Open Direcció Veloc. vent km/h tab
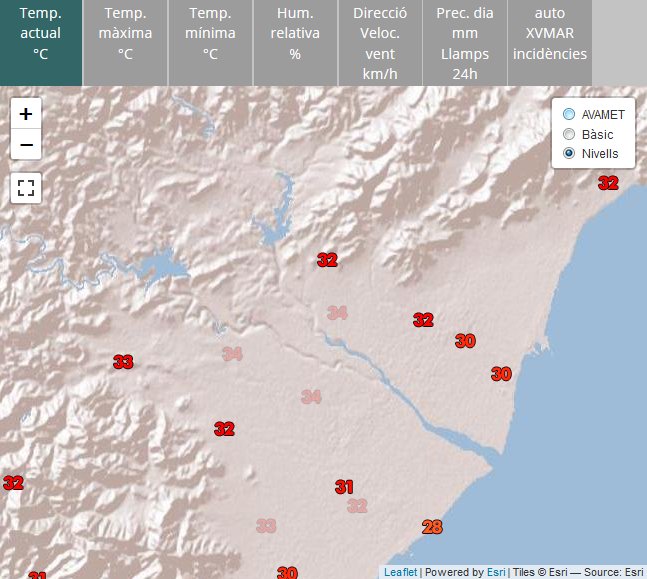The height and width of the screenshot is (579, 647). coord(380,43)
